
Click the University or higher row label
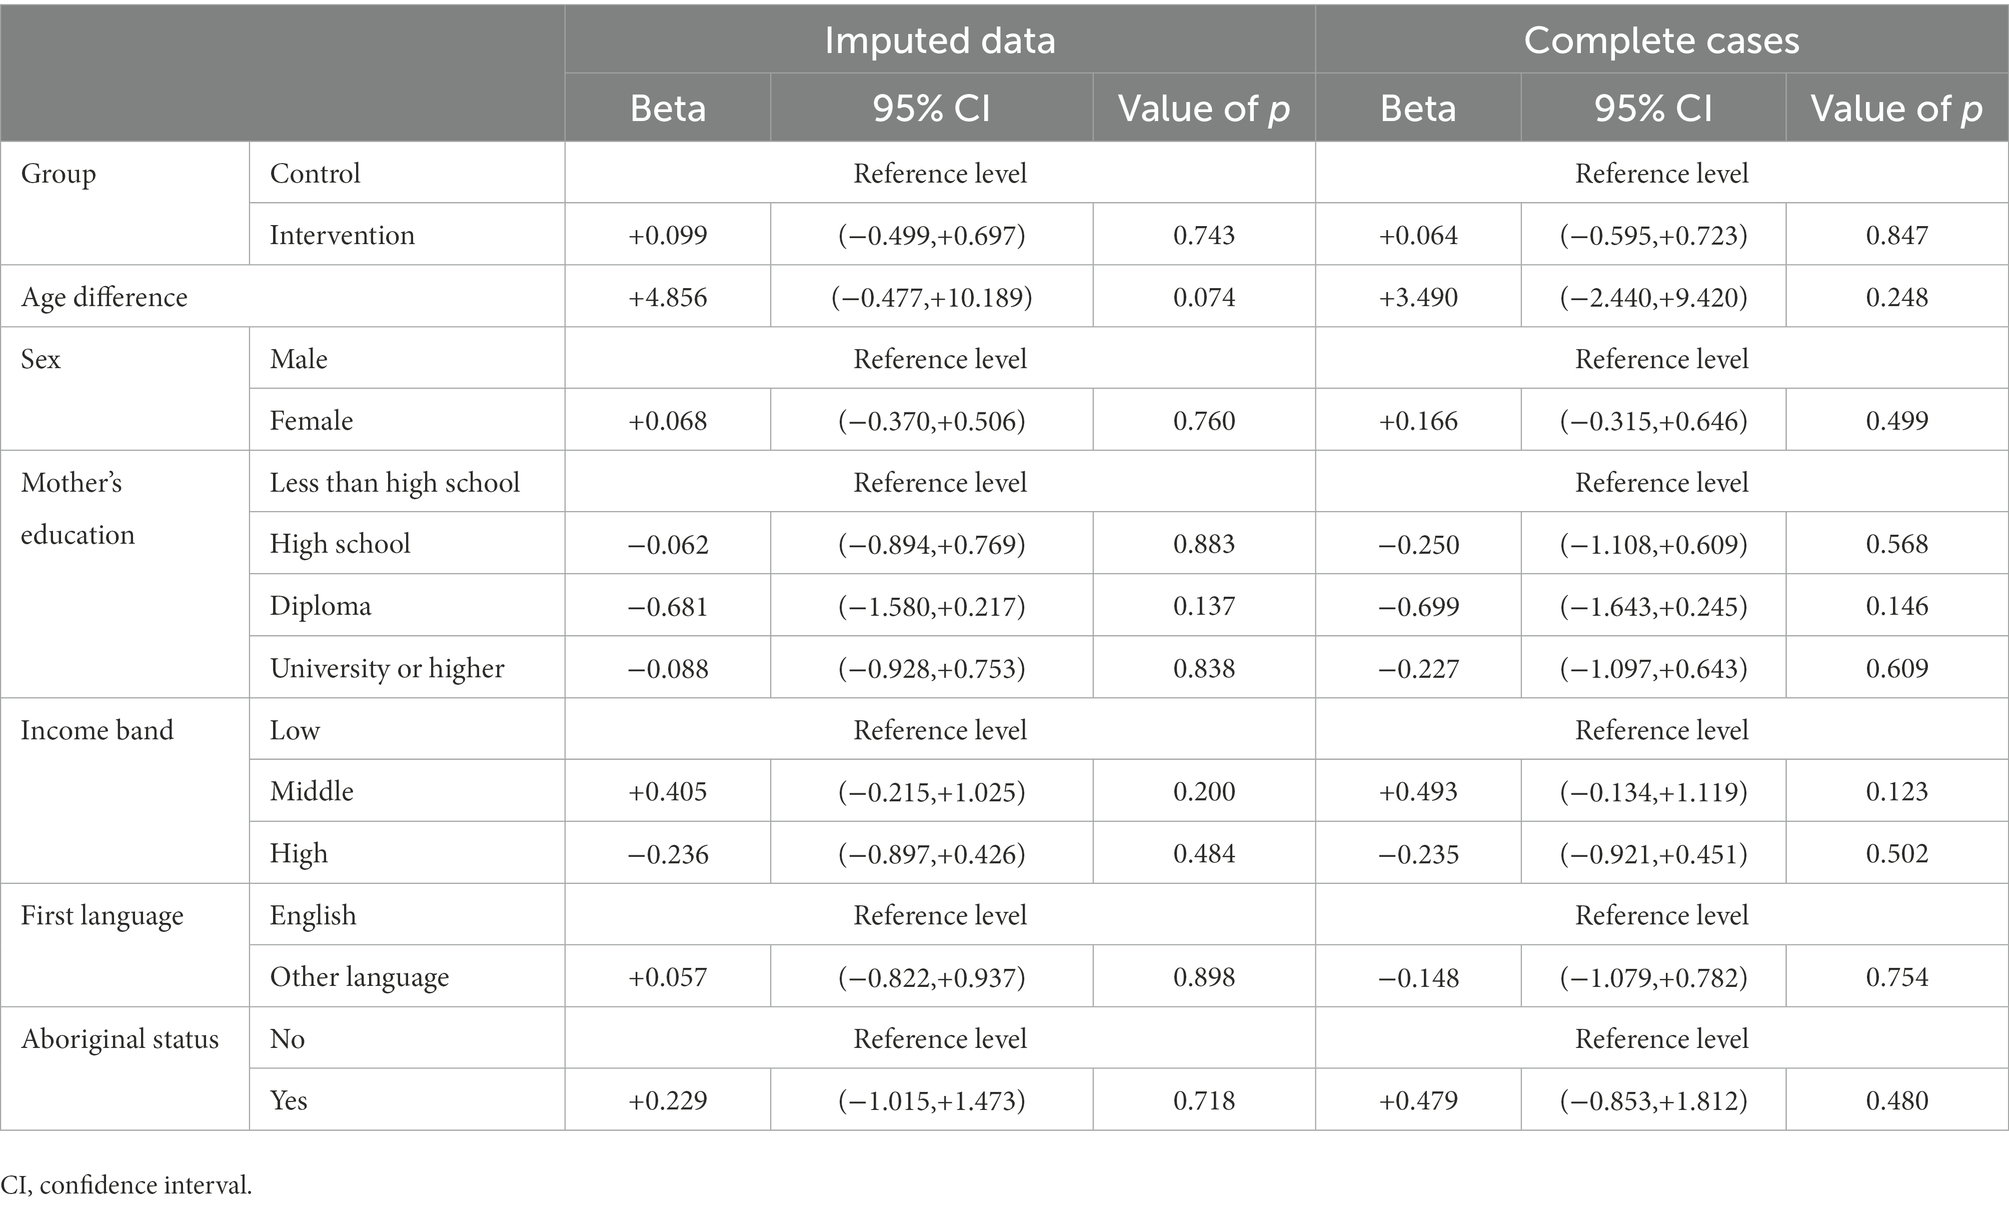(387, 668)
